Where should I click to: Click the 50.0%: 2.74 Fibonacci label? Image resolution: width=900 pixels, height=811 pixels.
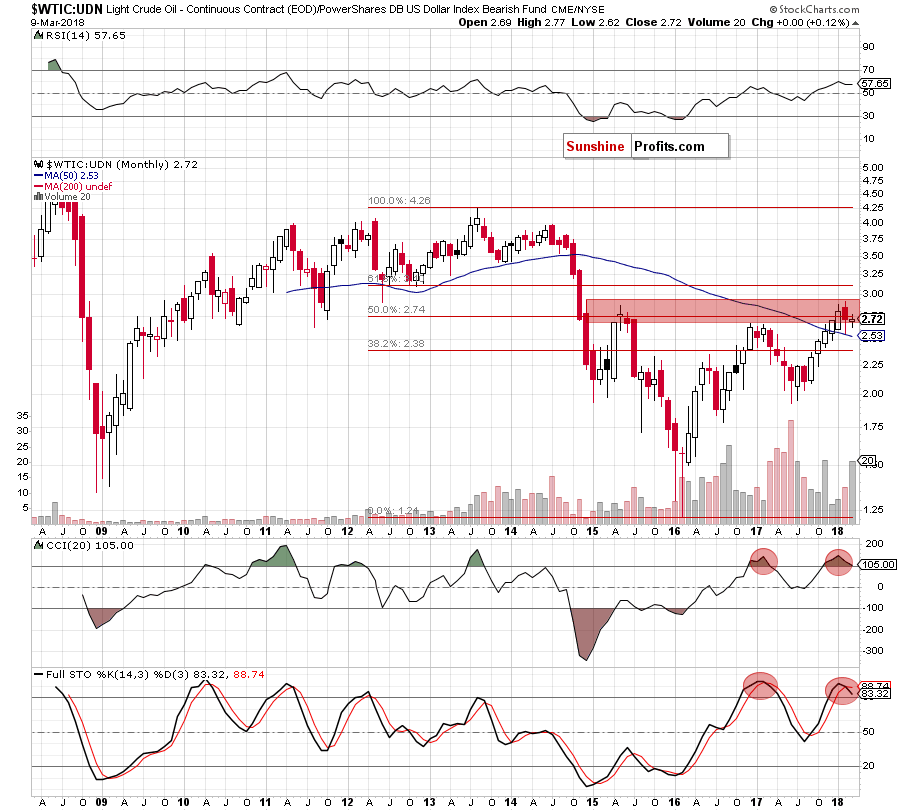[x=397, y=310]
